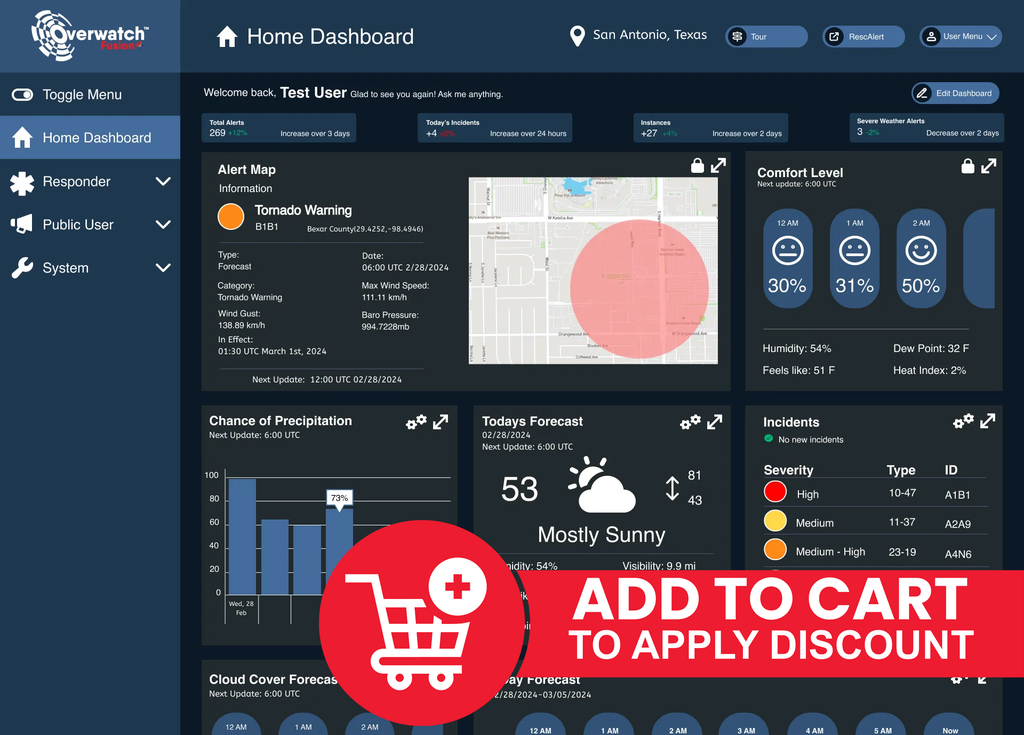This screenshot has width=1024, height=735.
Task: Toggle the lock on Alert Map panel
Action: [x=697, y=166]
